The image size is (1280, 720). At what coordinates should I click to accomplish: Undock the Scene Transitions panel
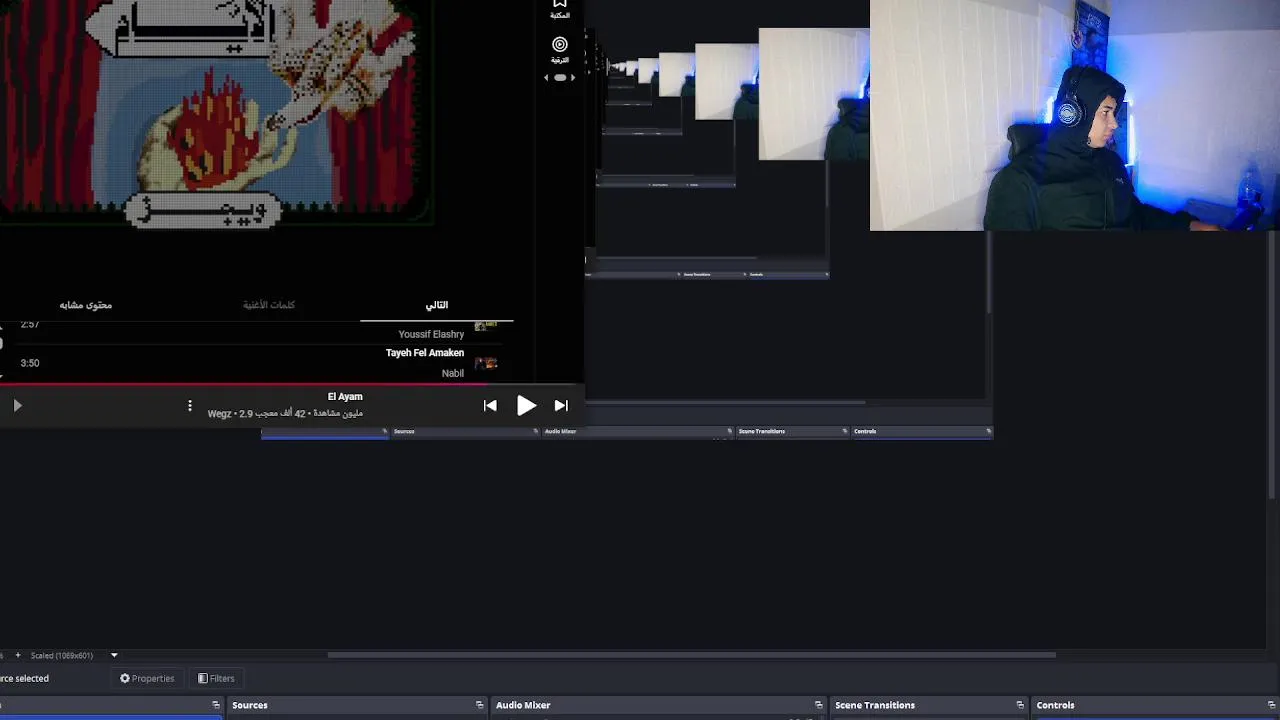[1020, 705]
